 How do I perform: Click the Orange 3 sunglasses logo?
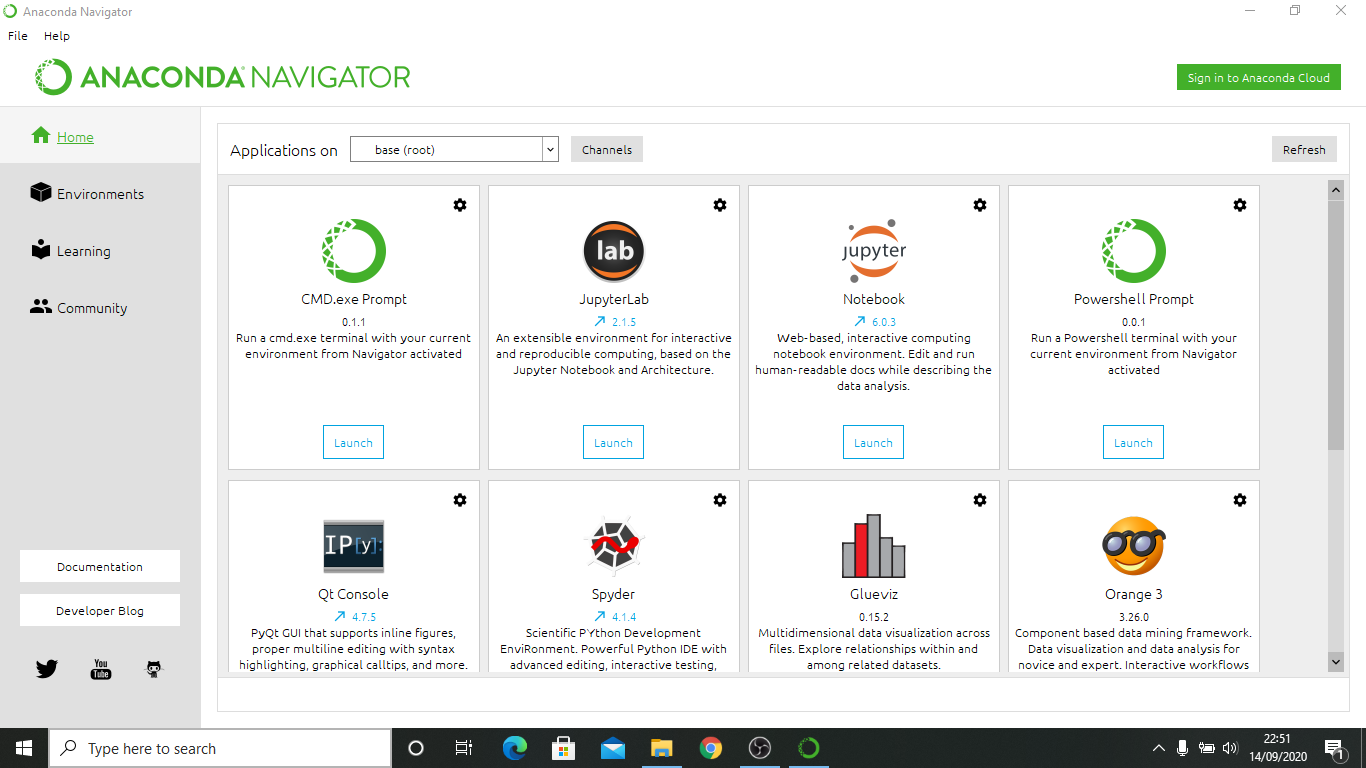click(1134, 546)
